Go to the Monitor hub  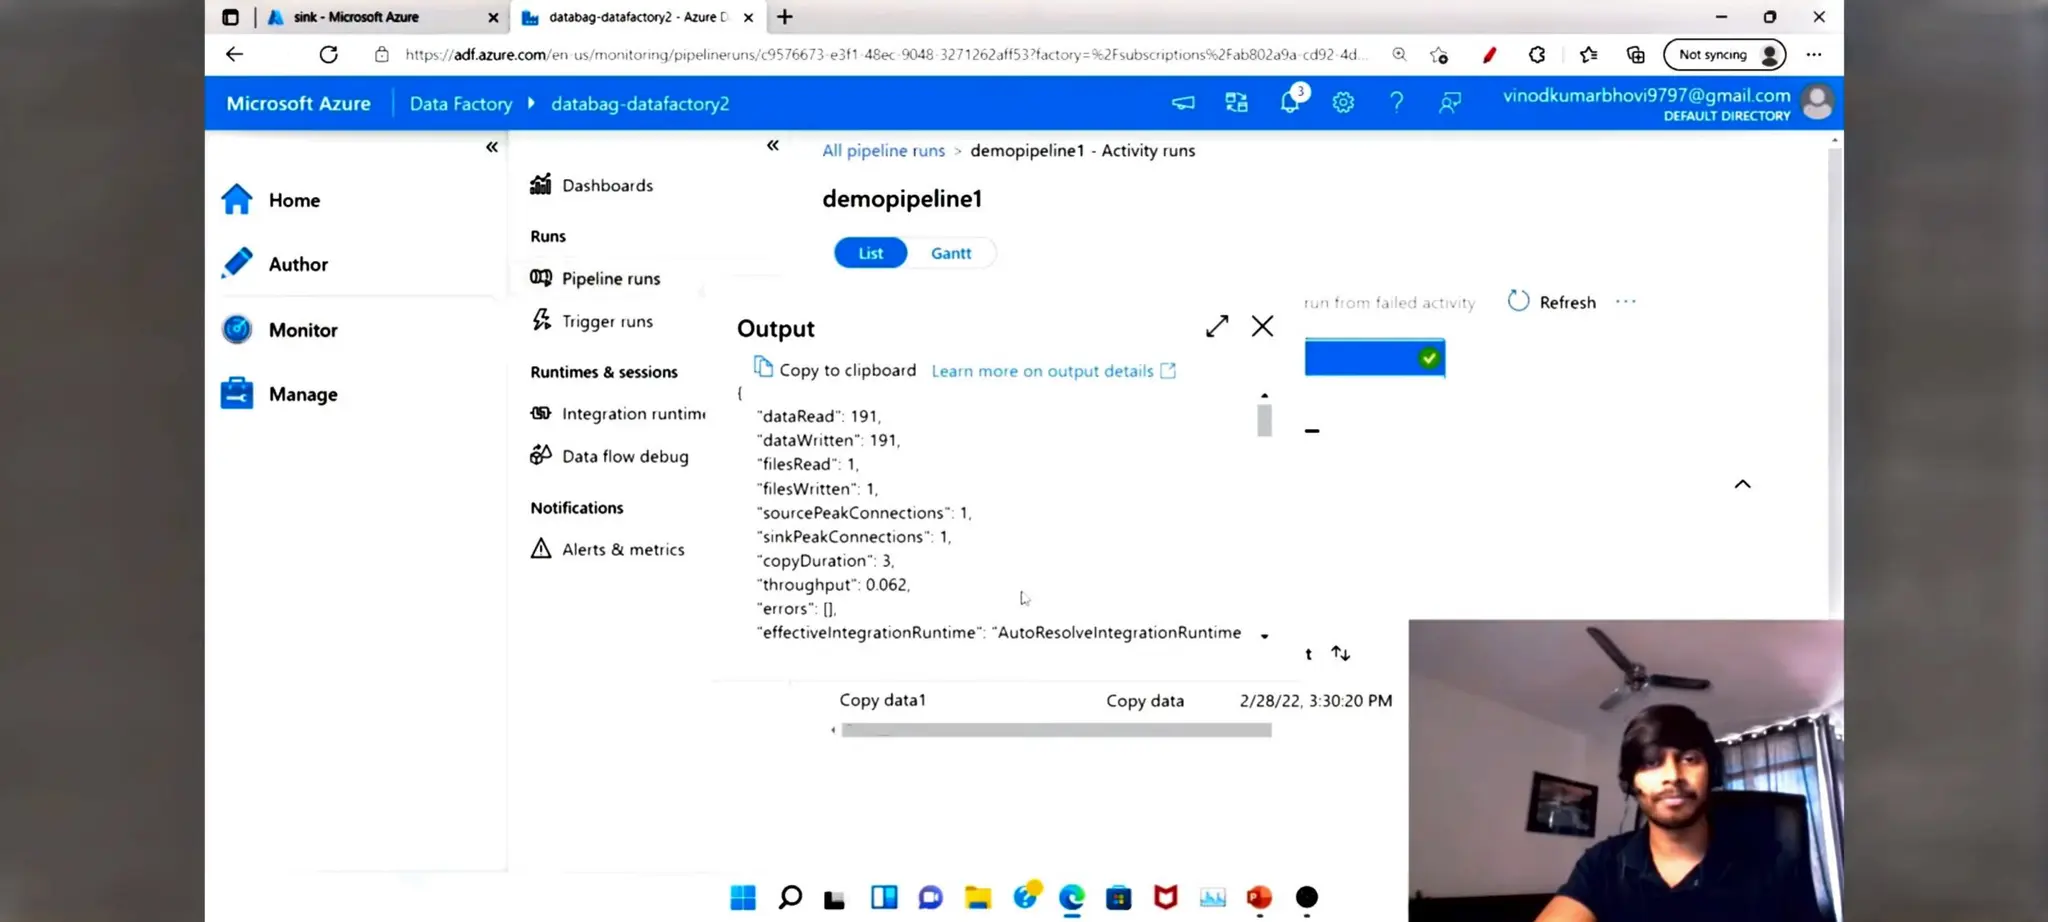[x=279, y=330]
